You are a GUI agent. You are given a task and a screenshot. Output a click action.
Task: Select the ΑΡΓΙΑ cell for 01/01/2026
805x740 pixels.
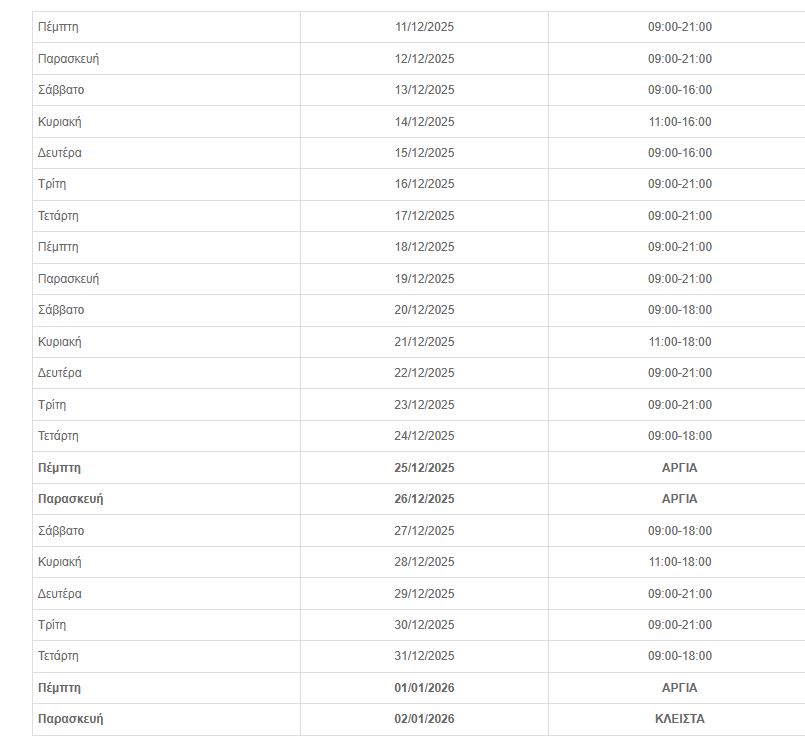679,688
